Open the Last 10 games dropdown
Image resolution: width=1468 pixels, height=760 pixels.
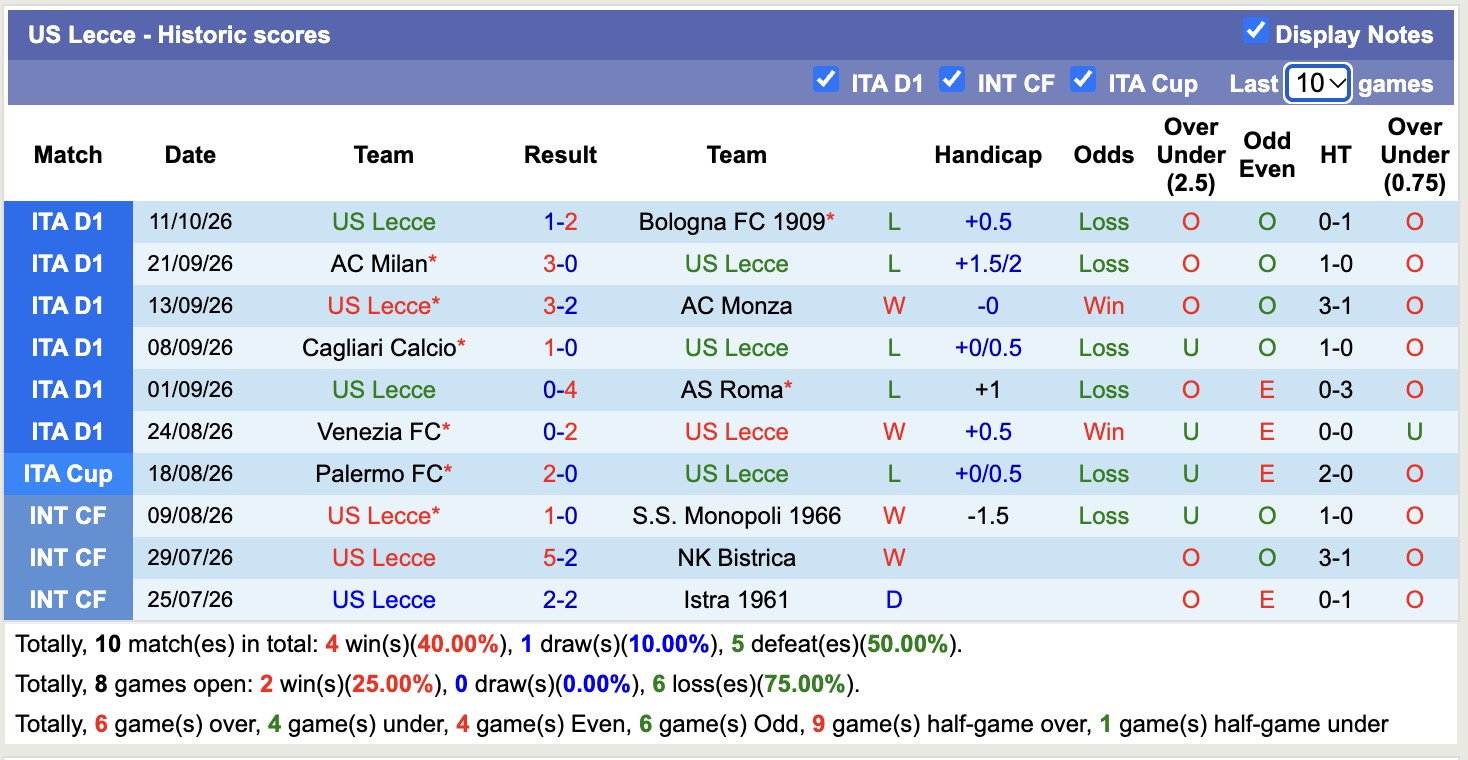(1318, 83)
